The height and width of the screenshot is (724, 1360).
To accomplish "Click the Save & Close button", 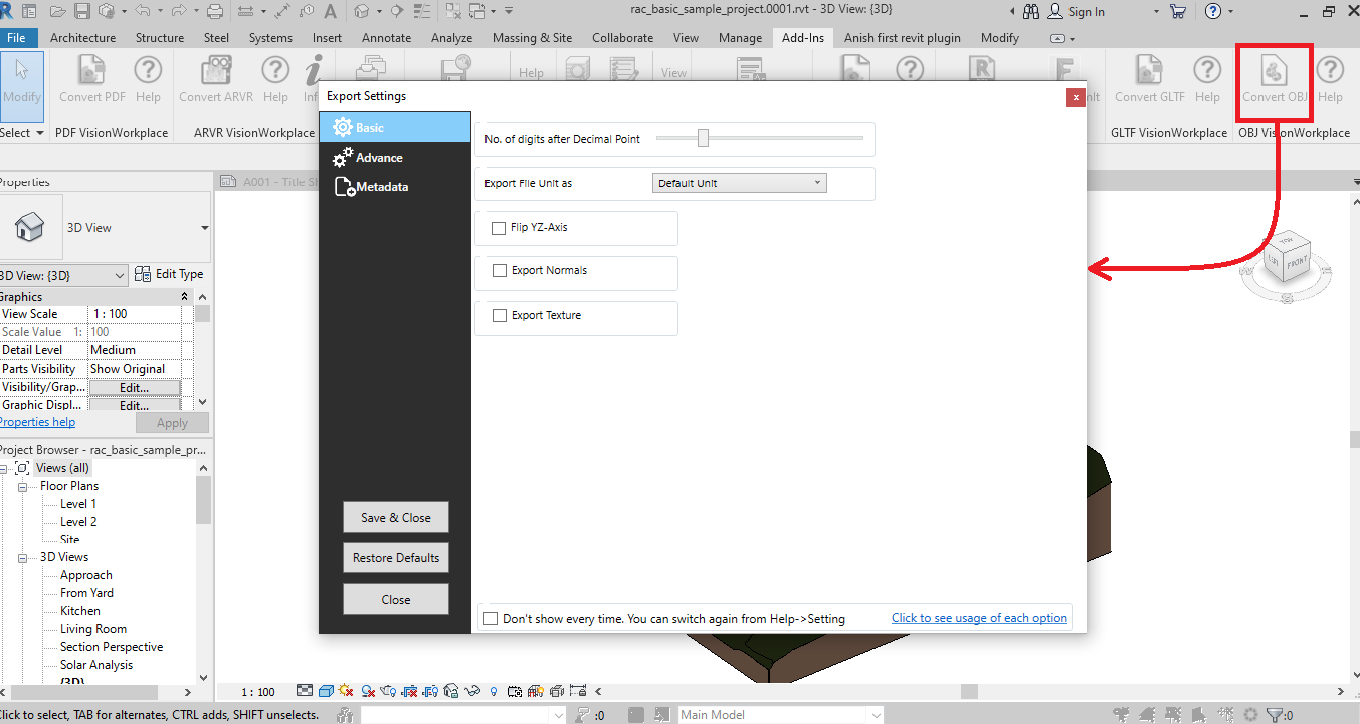I will 395,518.
